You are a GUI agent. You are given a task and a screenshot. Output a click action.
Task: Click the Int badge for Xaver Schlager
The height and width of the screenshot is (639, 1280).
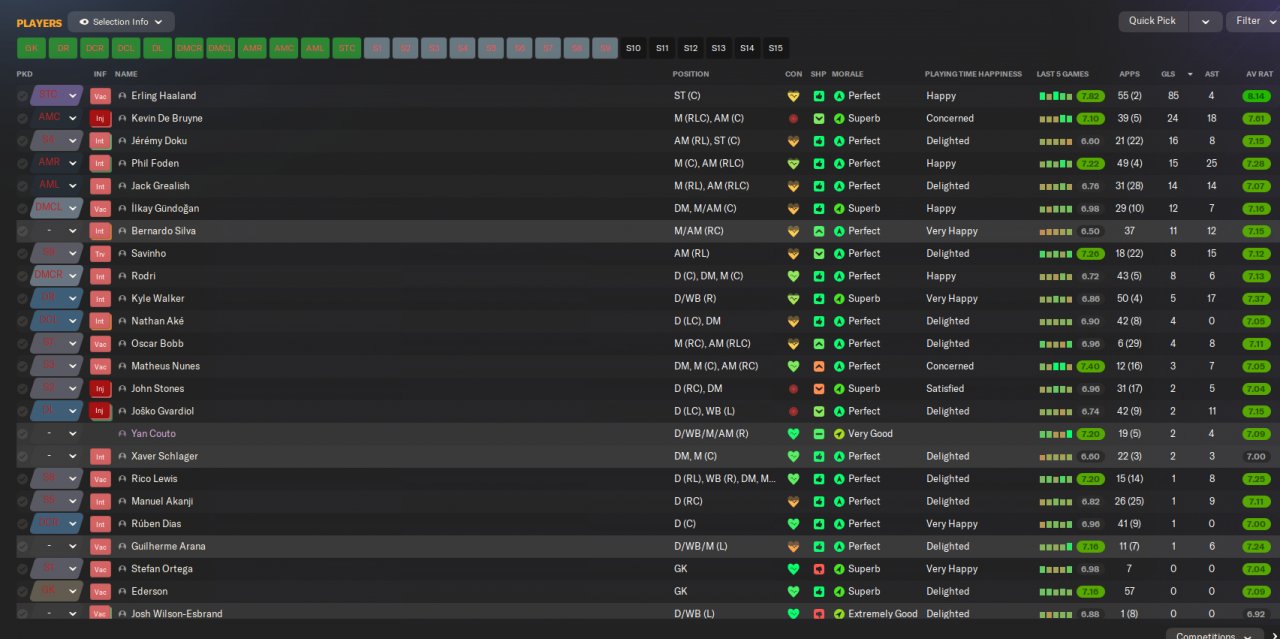[x=100, y=456]
